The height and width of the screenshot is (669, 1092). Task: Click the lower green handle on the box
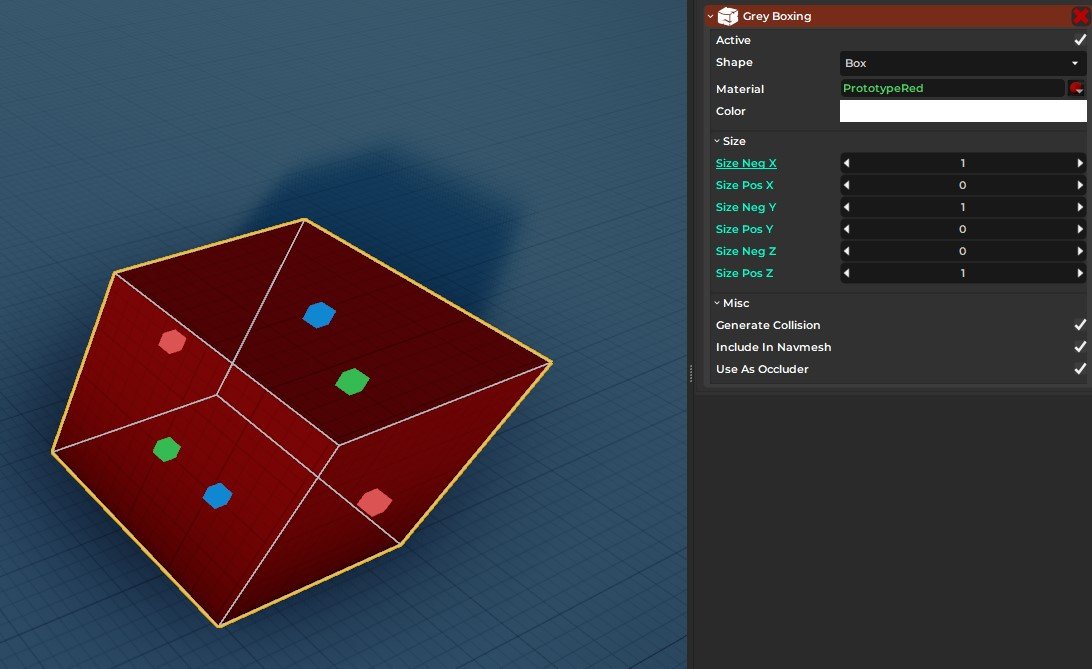coord(166,449)
